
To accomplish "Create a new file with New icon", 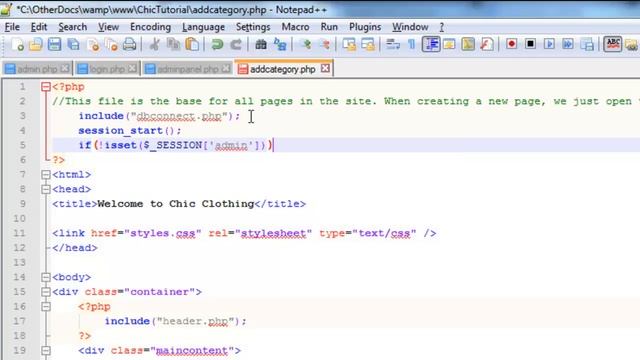I will click(17, 44).
